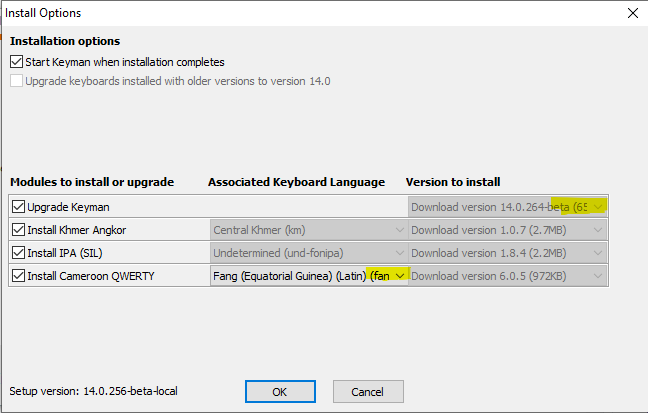Viewport: 648px width, 413px height.
Task: Open Khmer Angkor version 1.0.7 dropdown
Action: [507, 230]
